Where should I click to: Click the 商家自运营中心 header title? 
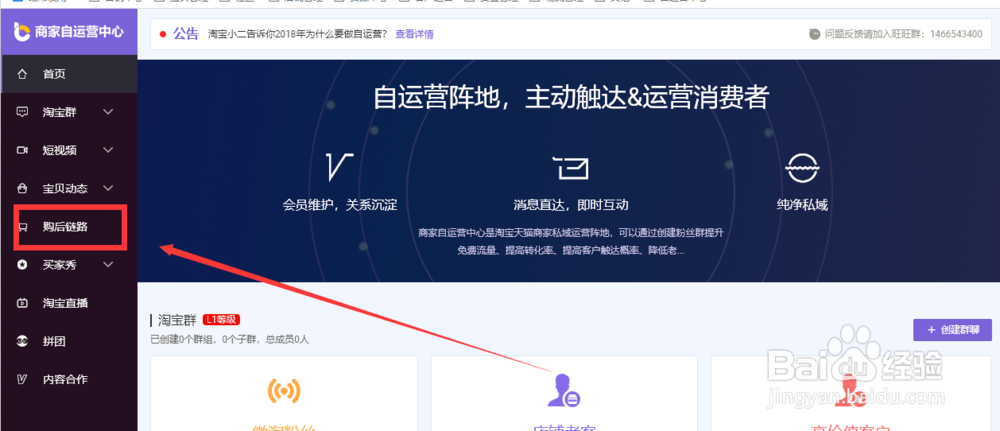tap(80, 32)
